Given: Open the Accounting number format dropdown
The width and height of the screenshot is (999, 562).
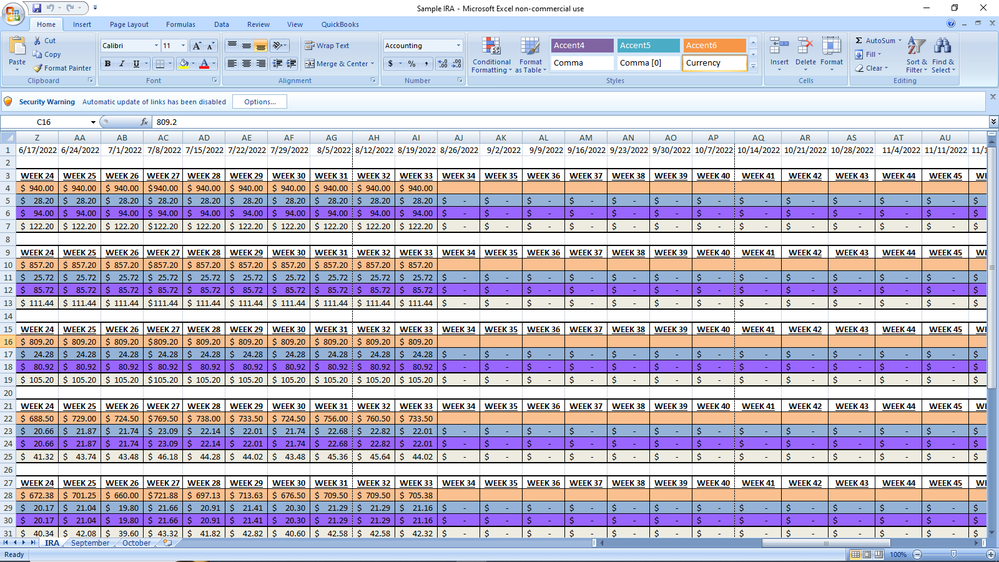Looking at the screenshot, I should [x=458, y=46].
